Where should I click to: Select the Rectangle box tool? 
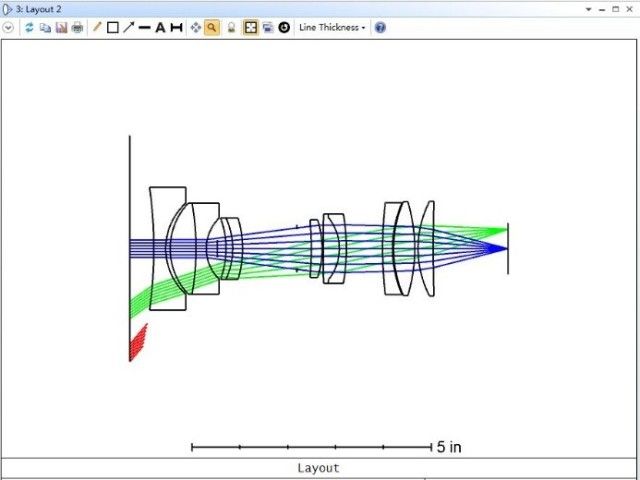pyautogui.click(x=113, y=28)
